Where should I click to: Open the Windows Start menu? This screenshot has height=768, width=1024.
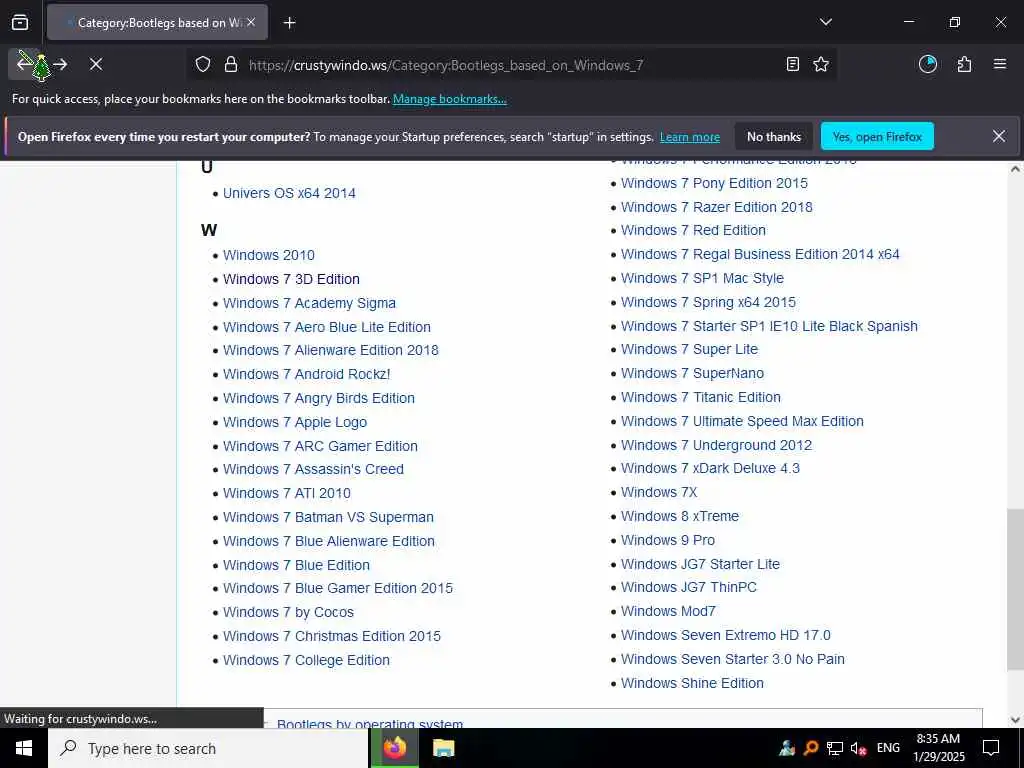point(24,748)
